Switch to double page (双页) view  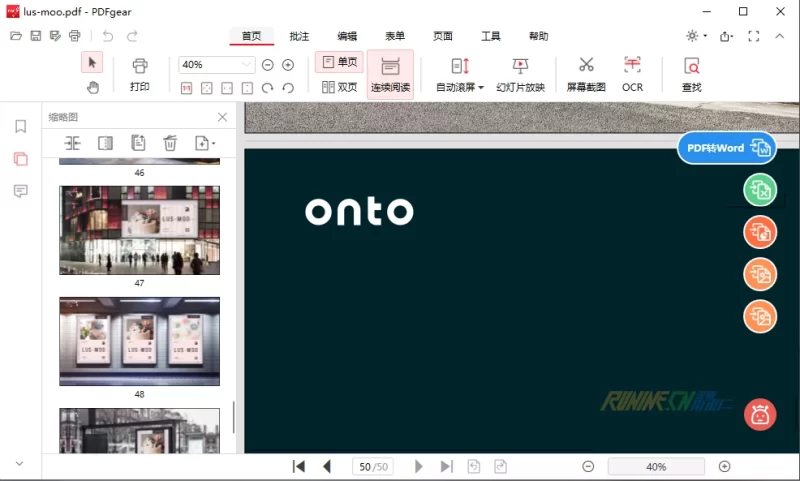[x=339, y=87]
